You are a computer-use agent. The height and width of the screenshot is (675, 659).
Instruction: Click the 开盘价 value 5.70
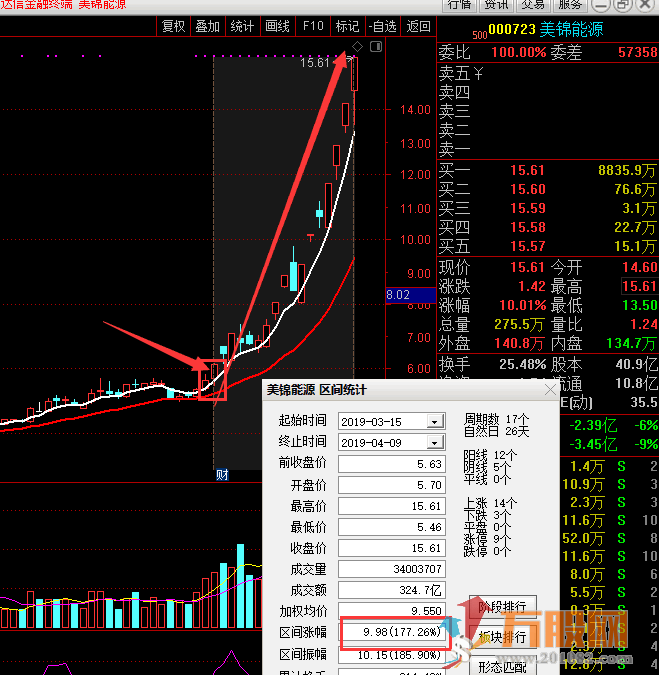(x=392, y=485)
